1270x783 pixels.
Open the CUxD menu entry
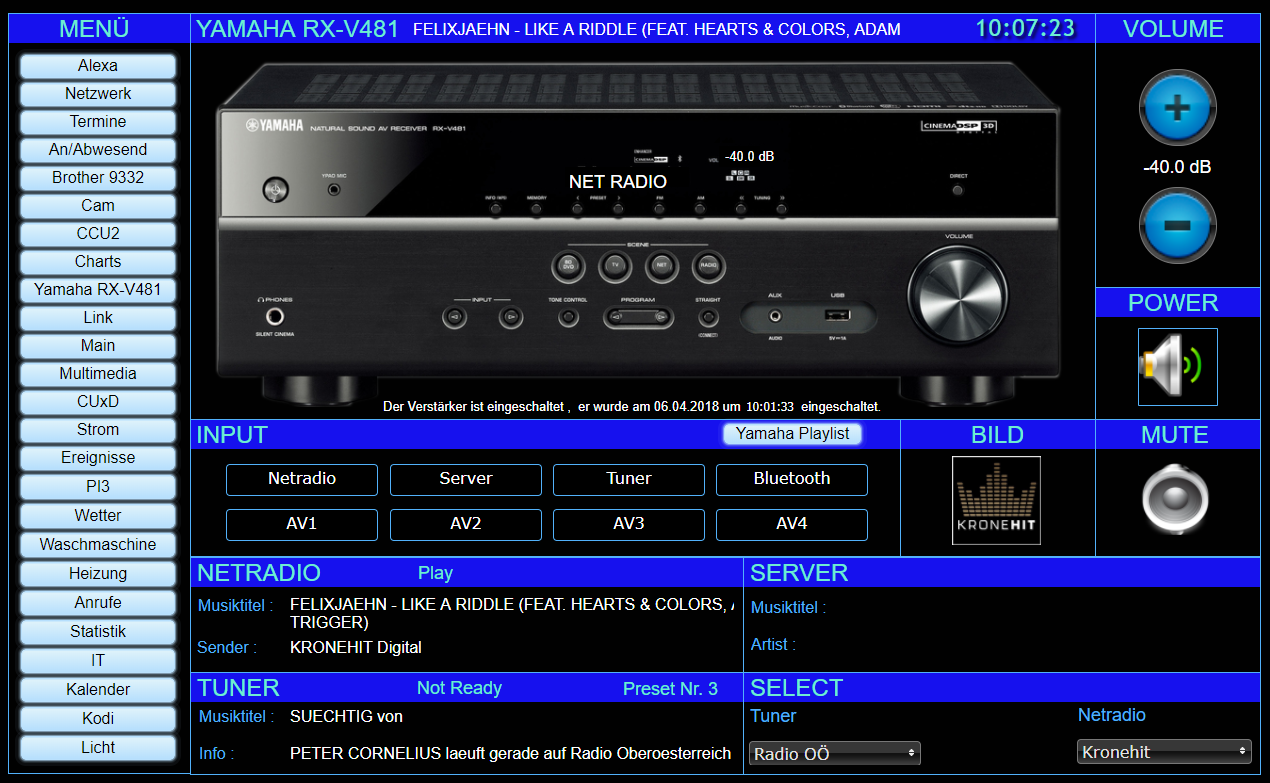point(98,402)
